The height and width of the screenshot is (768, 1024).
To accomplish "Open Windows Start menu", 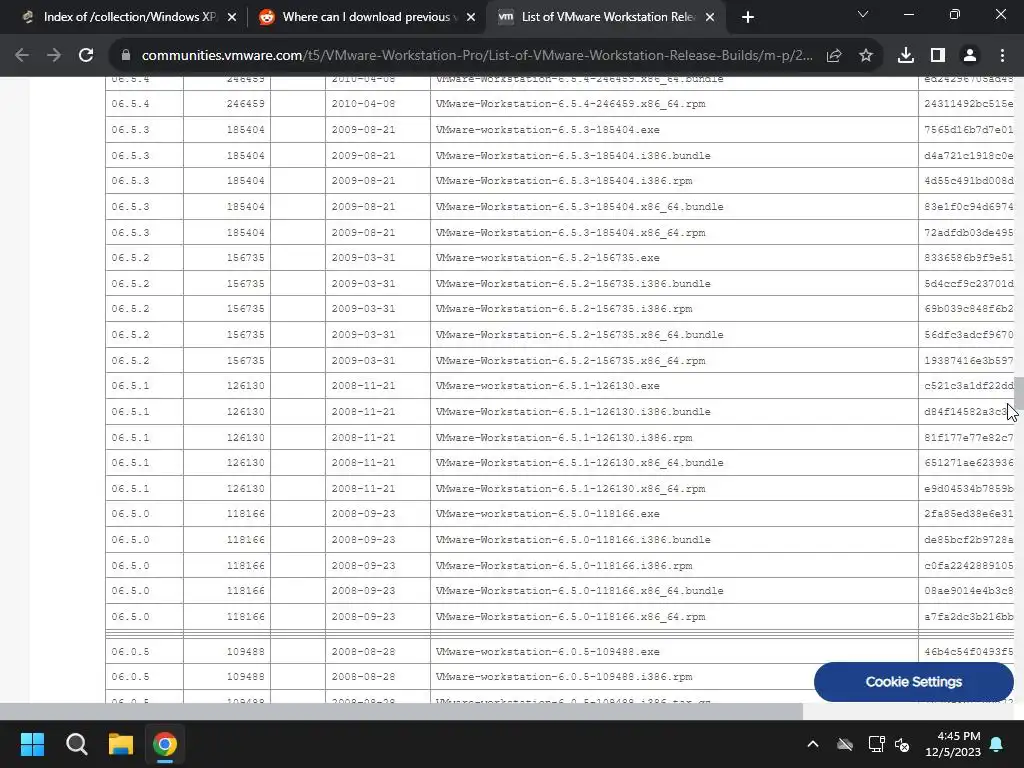I will click(32, 744).
